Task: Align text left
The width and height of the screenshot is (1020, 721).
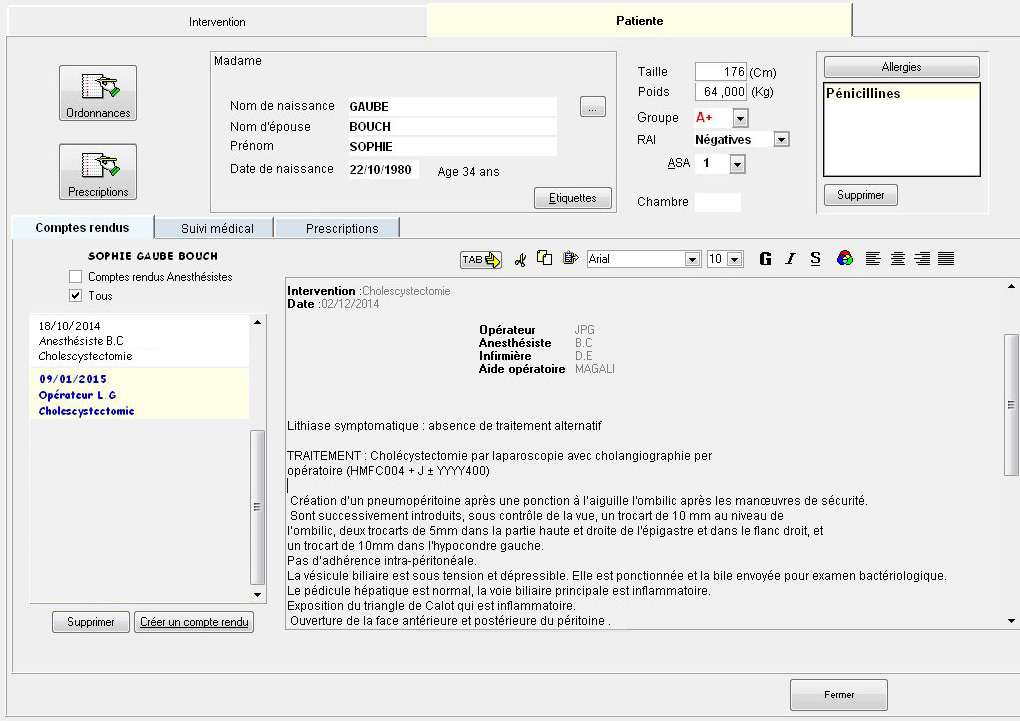Action: (x=873, y=259)
